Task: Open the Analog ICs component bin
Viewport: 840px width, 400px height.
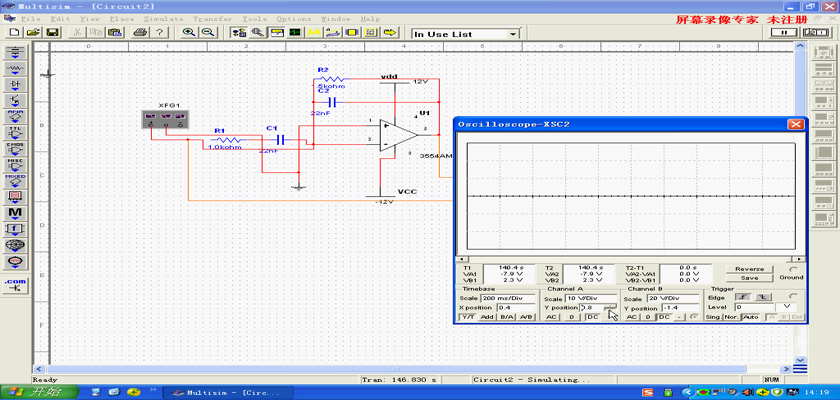Action: coord(16,117)
